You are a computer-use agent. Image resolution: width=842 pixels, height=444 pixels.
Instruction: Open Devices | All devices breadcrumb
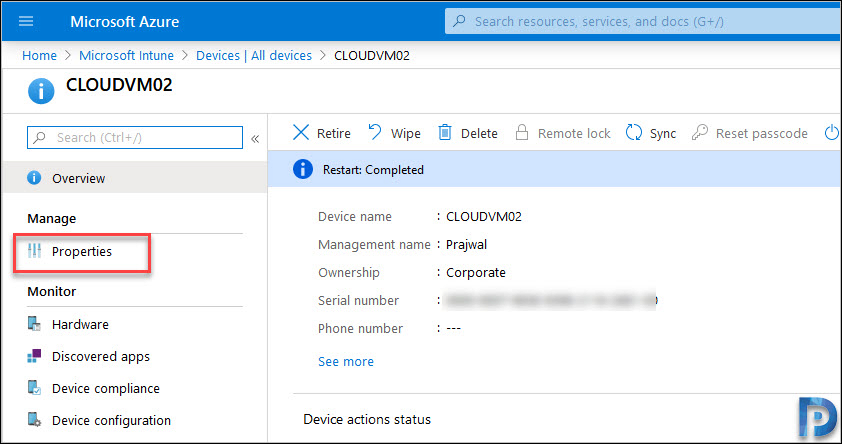253,55
